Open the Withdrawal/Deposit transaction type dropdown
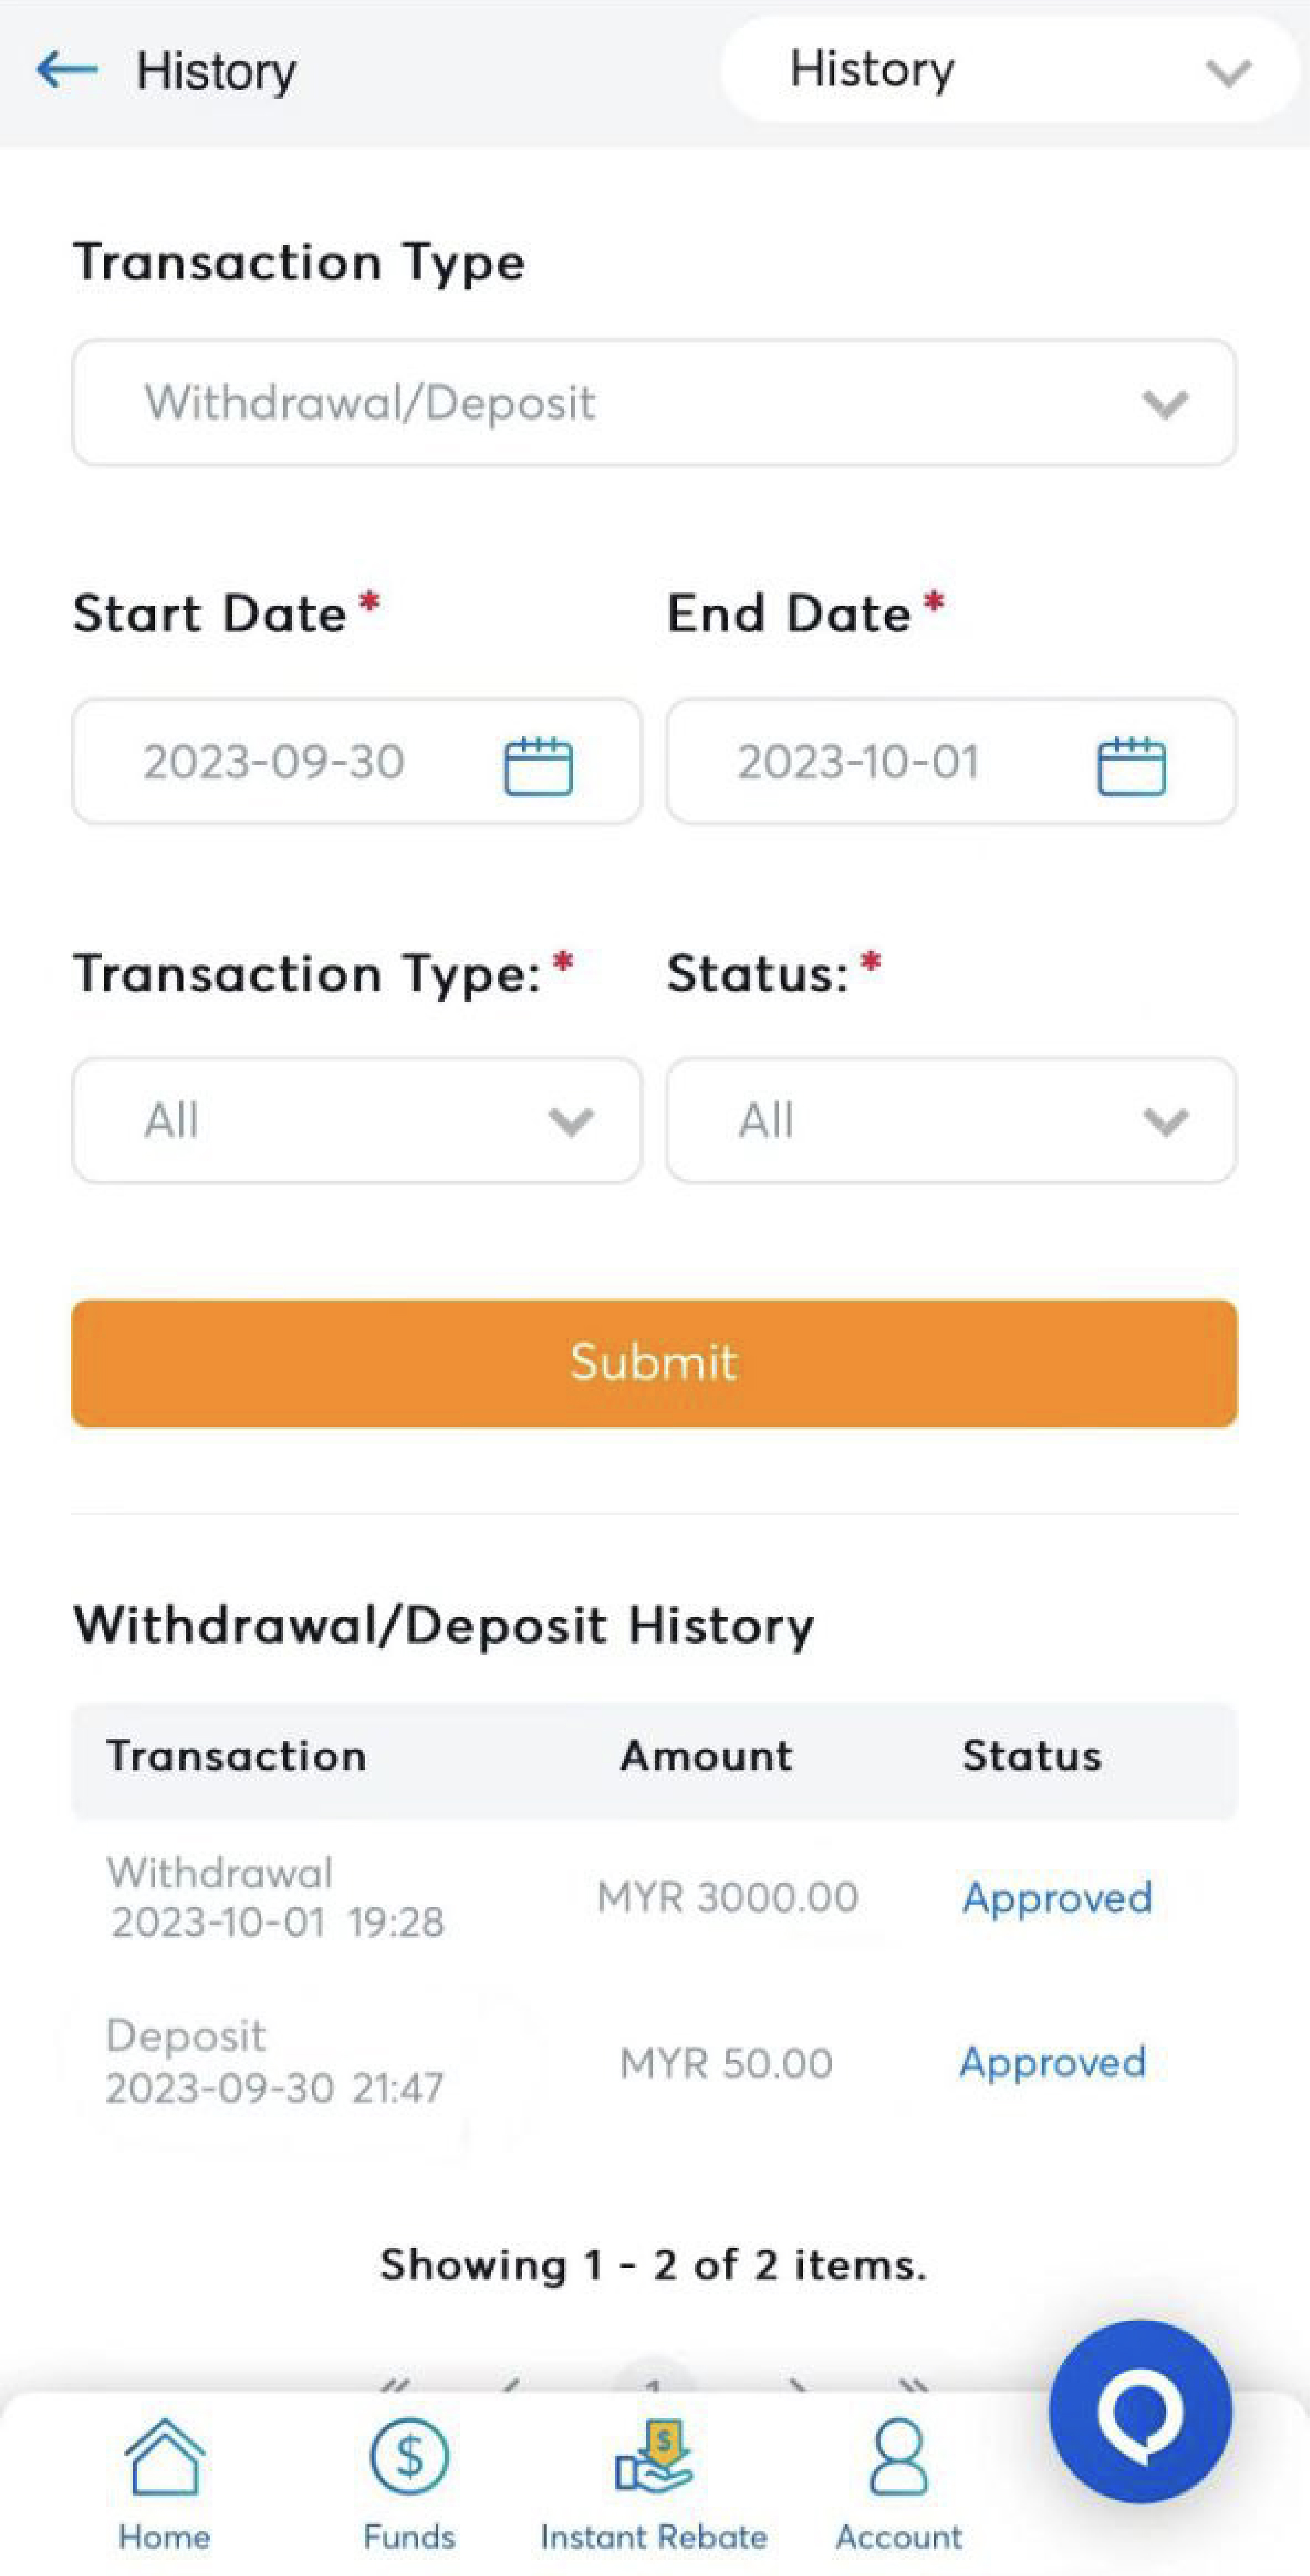1310x2576 pixels. click(654, 402)
